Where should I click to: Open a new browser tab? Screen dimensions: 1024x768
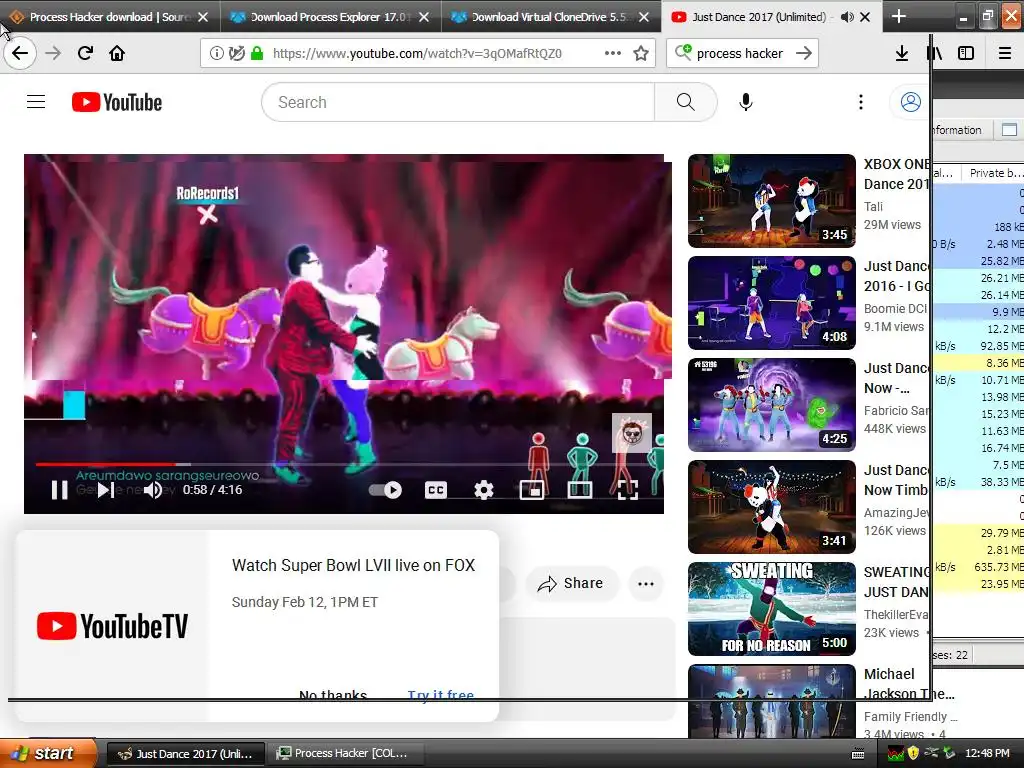click(x=899, y=16)
